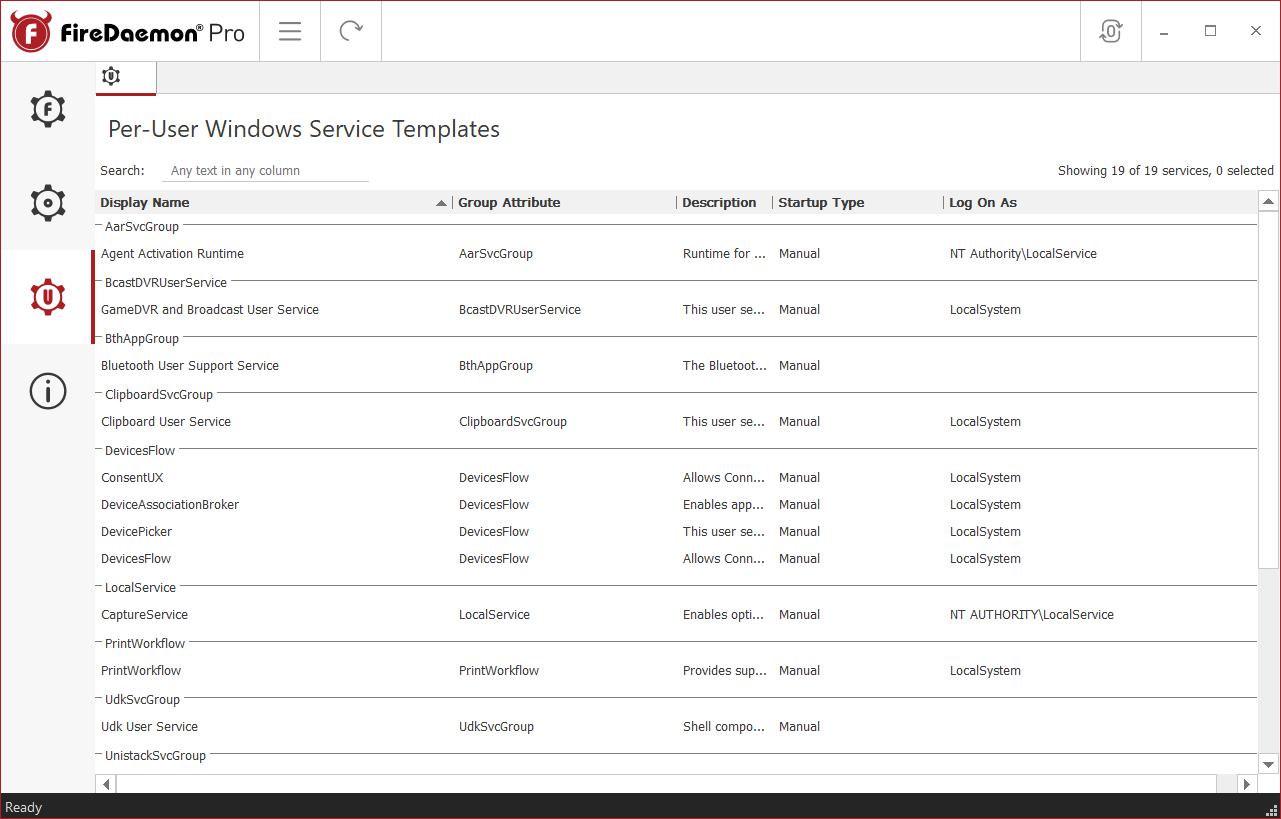Select the per-user services U sidebar icon
Screen dimensions: 1281x819
coord(47,297)
